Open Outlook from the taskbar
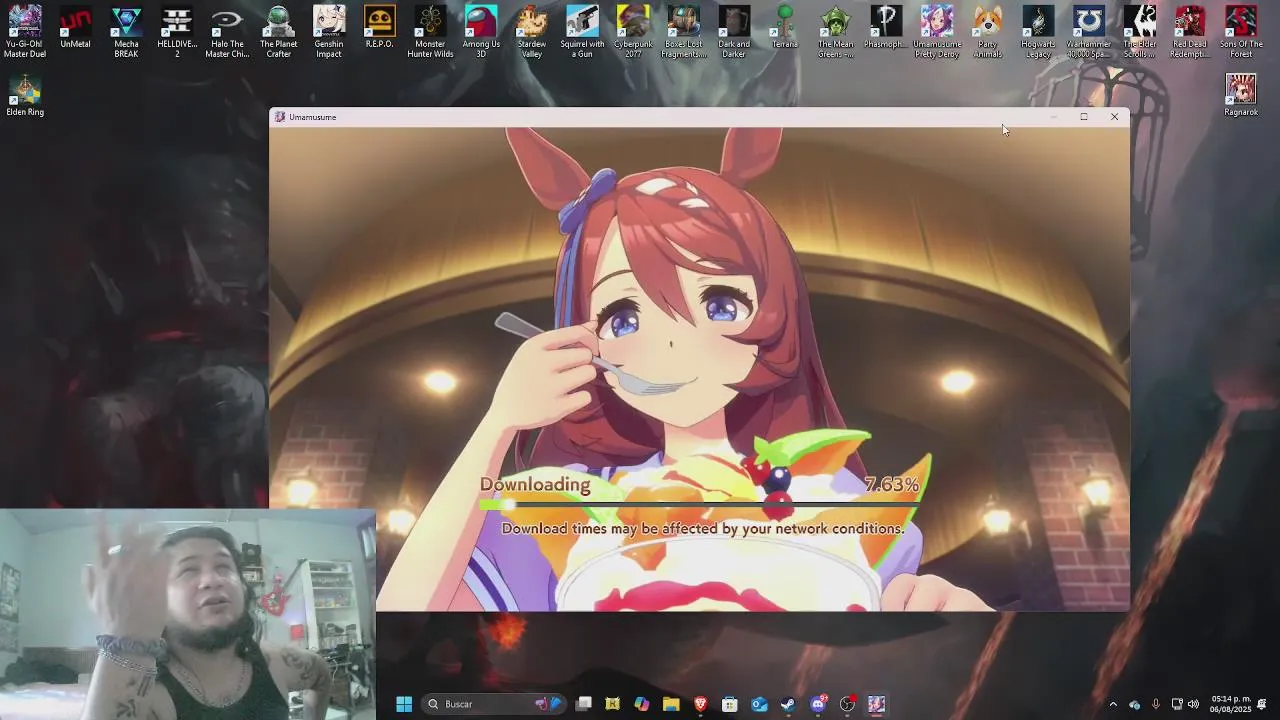The width and height of the screenshot is (1280, 720). click(759, 704)
